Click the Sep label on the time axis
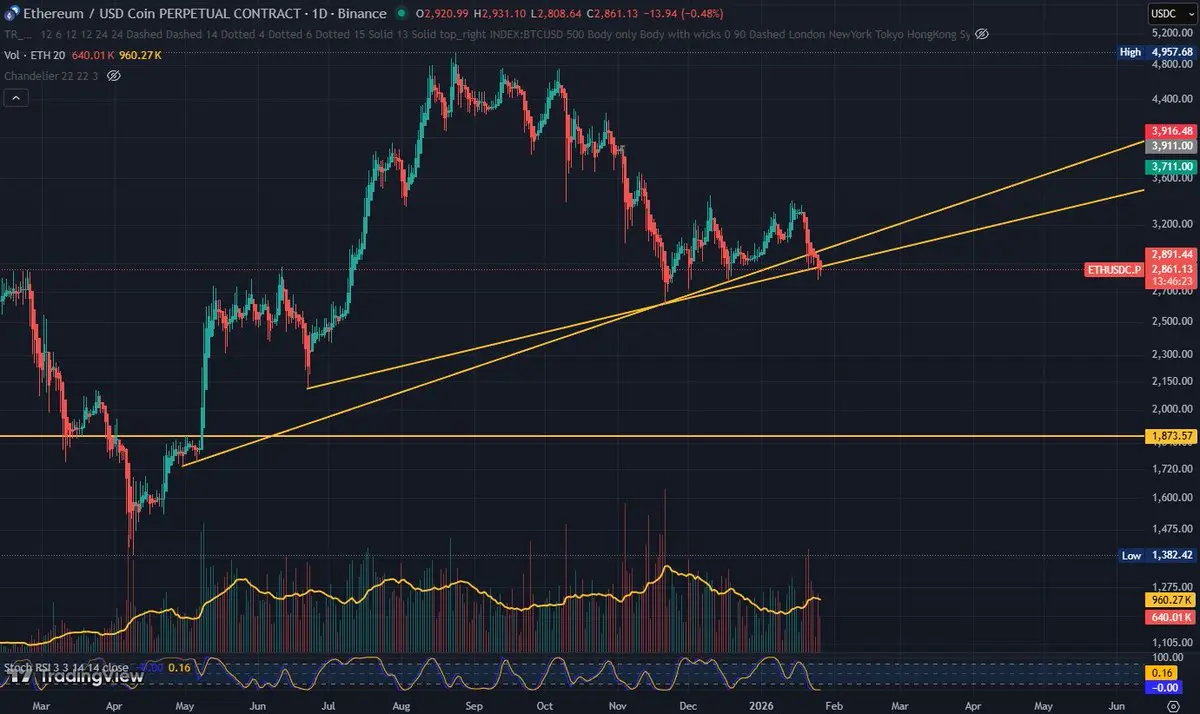Screen dimensions: 1200x714 [472, 706]
